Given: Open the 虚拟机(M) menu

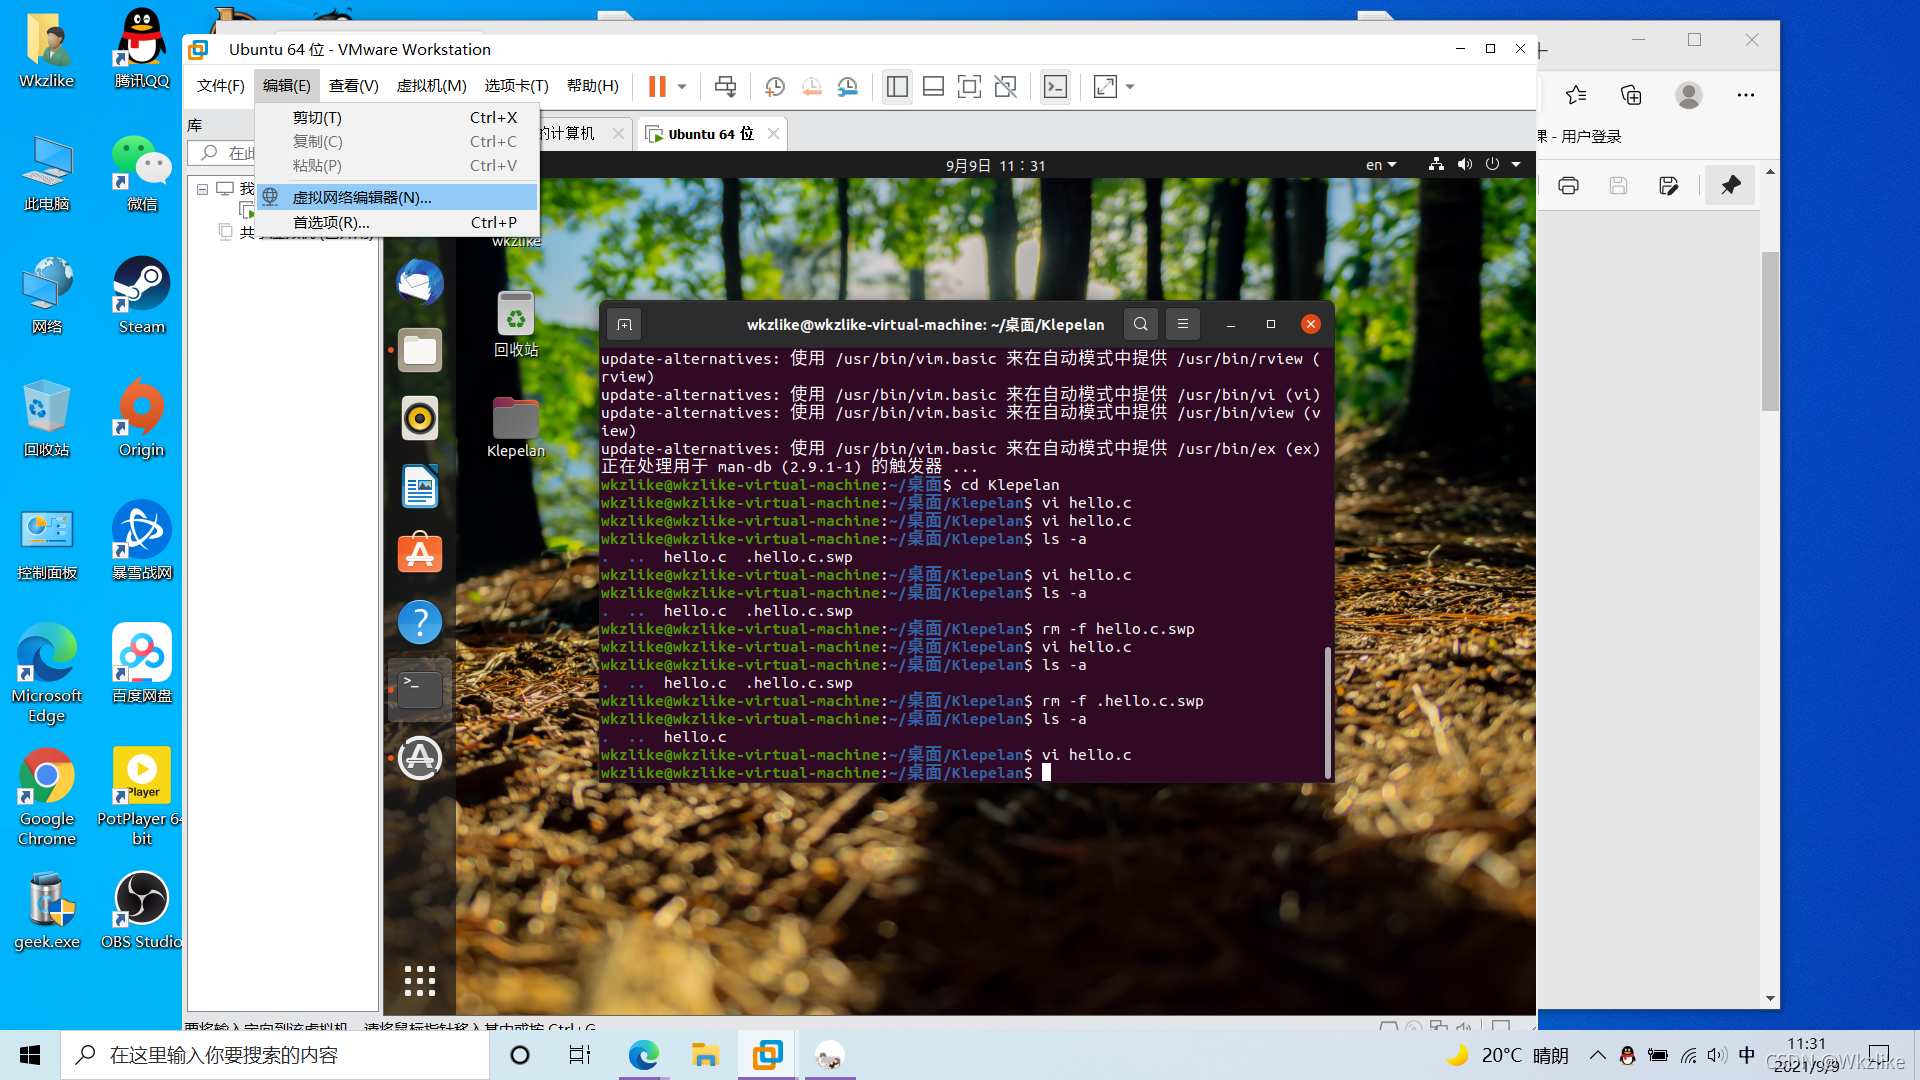Looking at the screenshot, I should pos(431,86).
